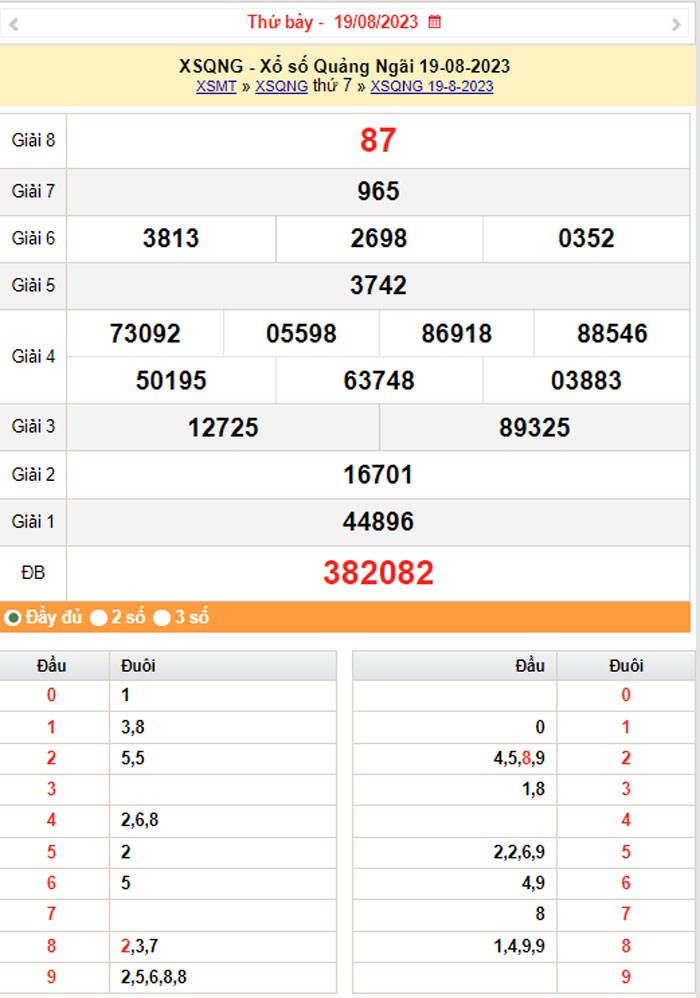
Task: Open the XSQNG breadcrumb link
Action: click(281, 86)
